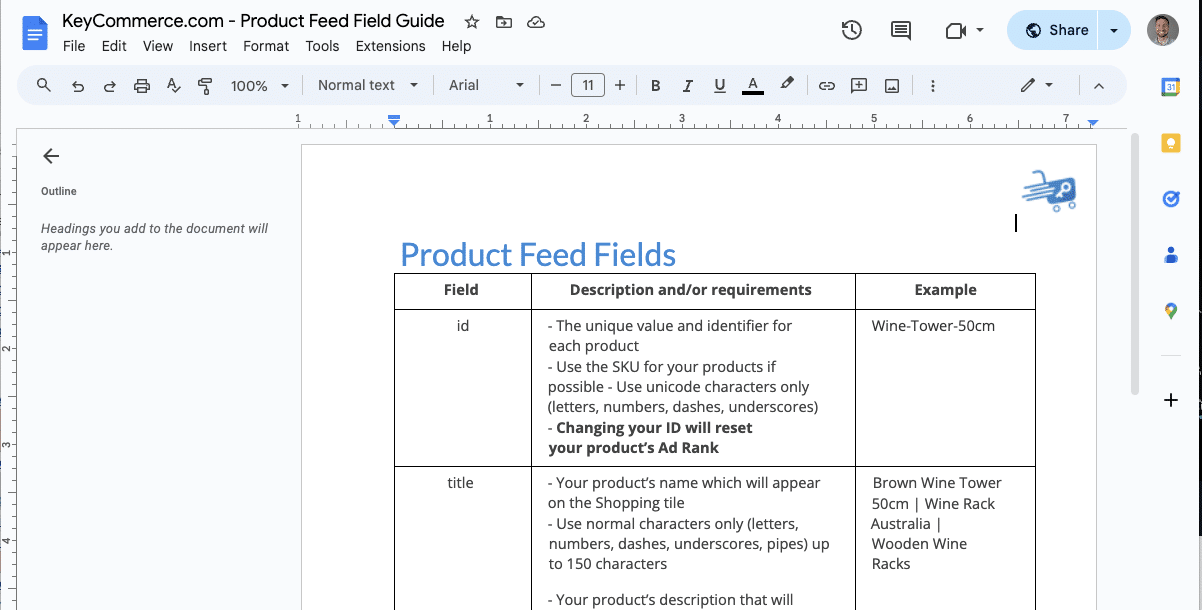Open Google Keep sidebar
1202x610 pixels.
pos(1170,143)
